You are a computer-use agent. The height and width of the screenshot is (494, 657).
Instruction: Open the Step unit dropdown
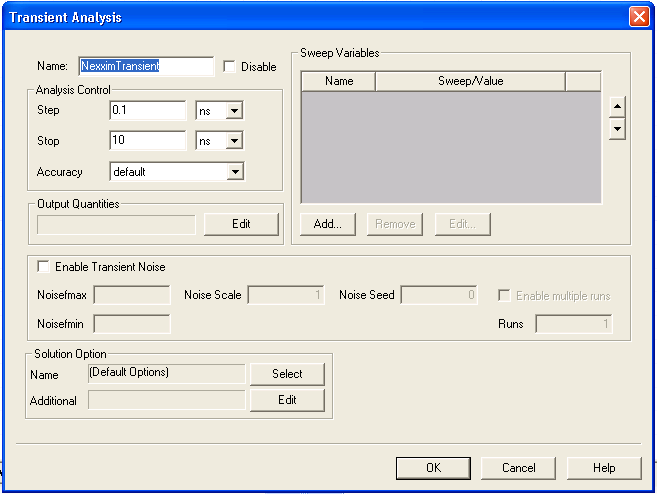click(234, 111)
